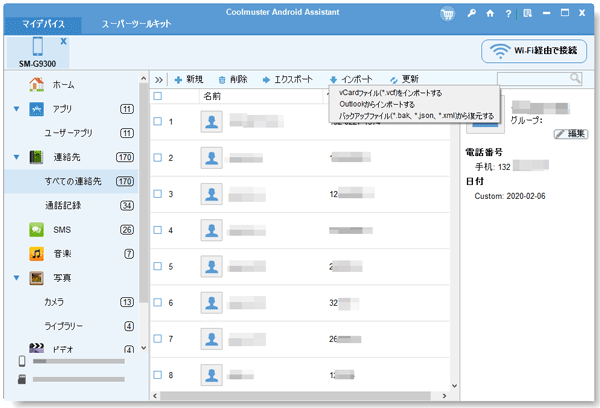Open help via the question mark icon
This screenshot has height=408, width=600.
coord(508,14)
